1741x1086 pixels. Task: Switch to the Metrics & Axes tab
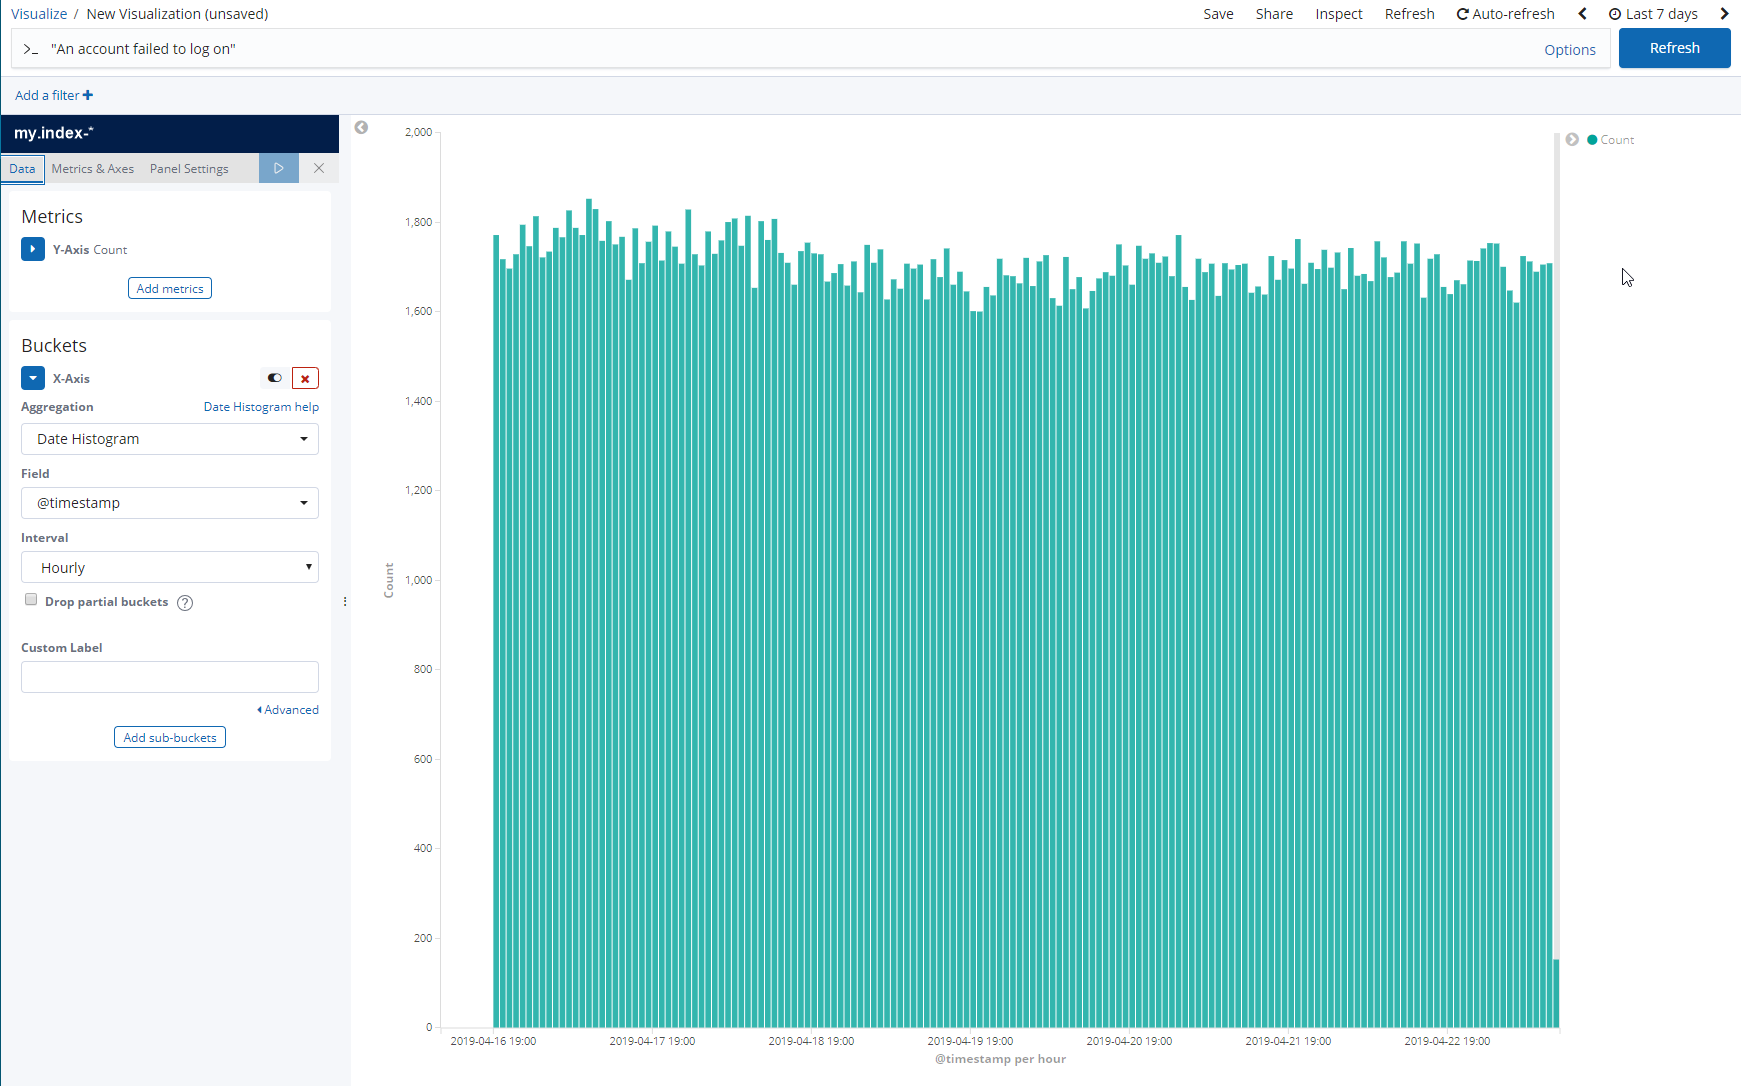[93, 168]
